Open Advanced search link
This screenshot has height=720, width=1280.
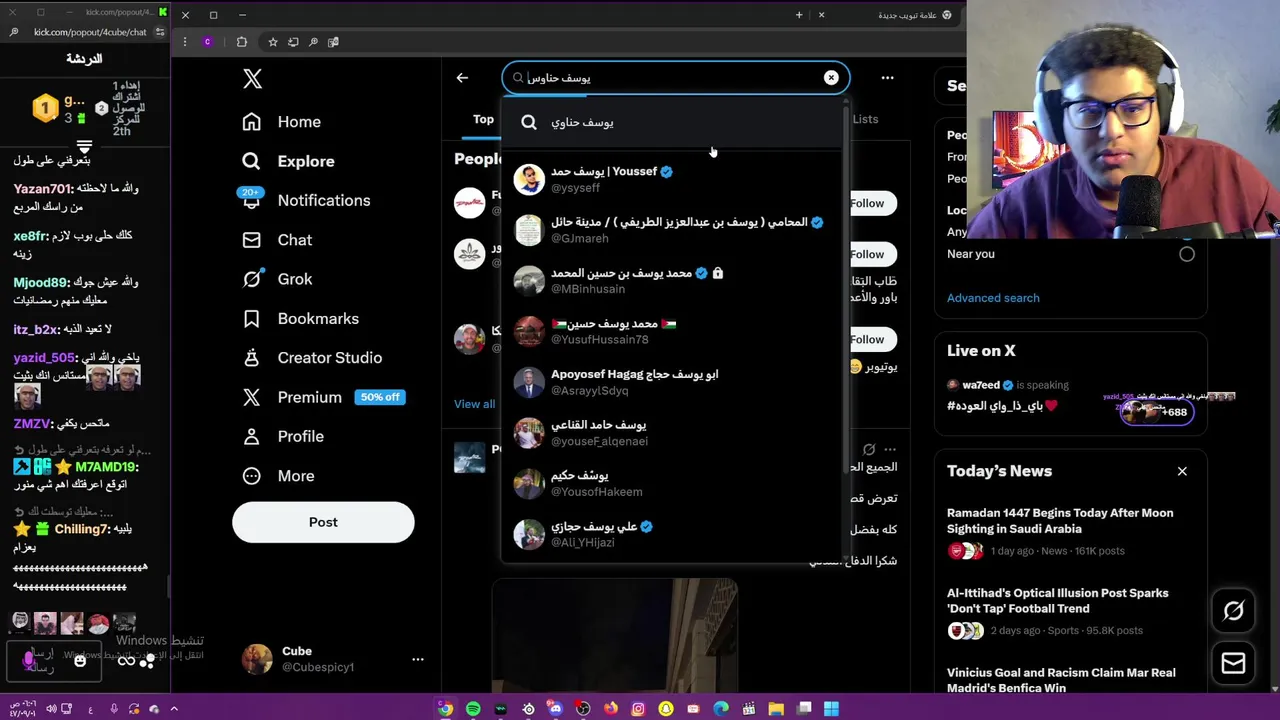(x=993, y=298)
